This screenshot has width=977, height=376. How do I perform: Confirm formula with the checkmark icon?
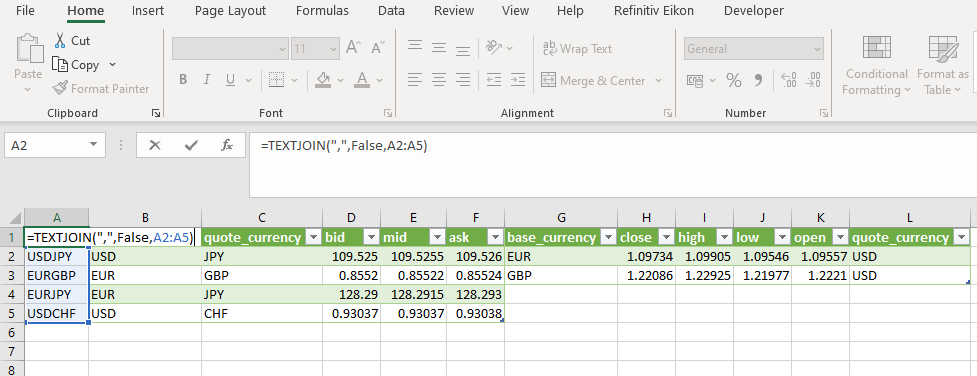pyautogui.click(x=191, y=145)
